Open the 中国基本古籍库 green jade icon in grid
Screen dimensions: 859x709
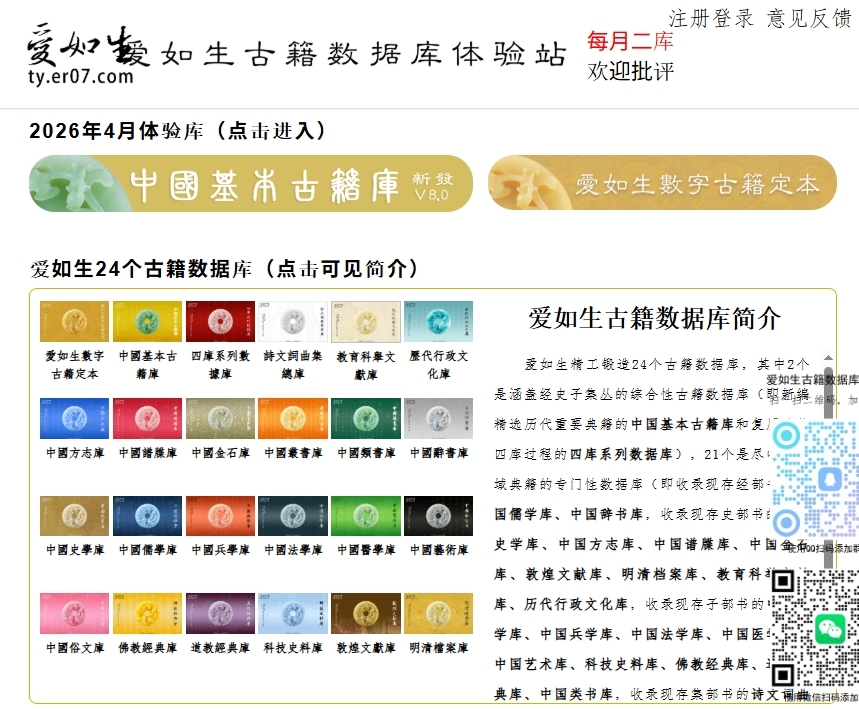click(x=147, y=322)
